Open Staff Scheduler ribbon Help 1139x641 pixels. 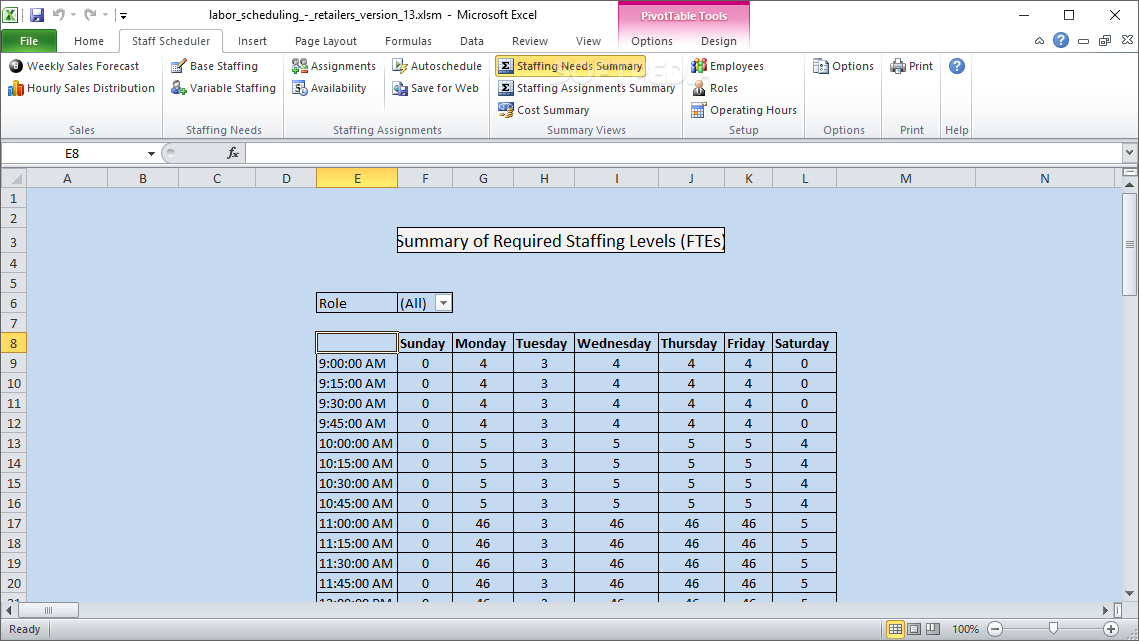point(957,66)
